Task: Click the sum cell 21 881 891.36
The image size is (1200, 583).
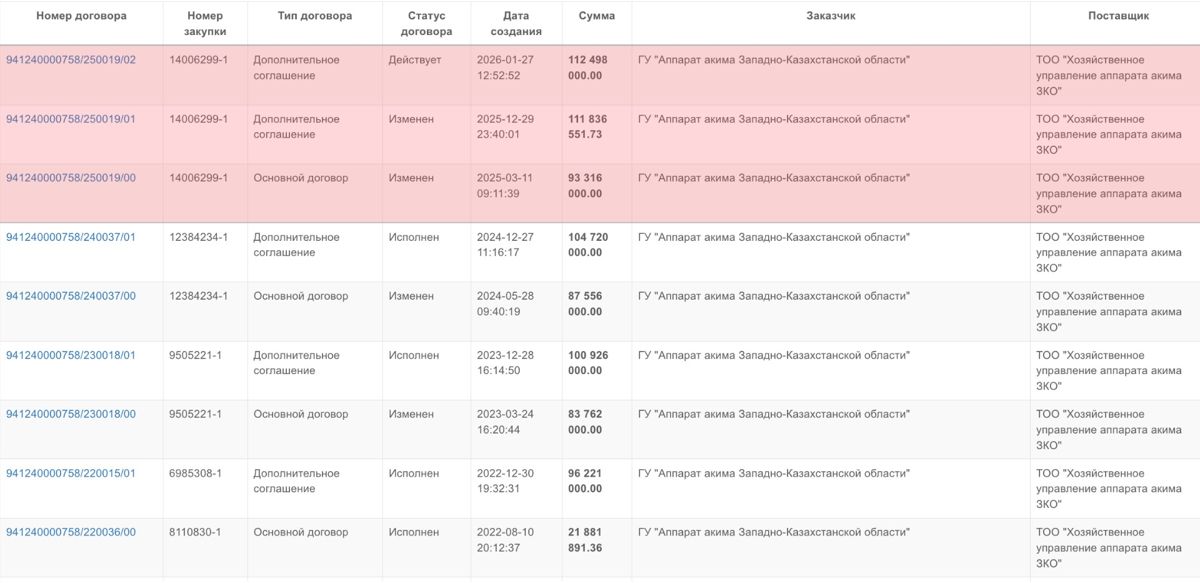Action: pyautogui.click(x=585, y=540)
